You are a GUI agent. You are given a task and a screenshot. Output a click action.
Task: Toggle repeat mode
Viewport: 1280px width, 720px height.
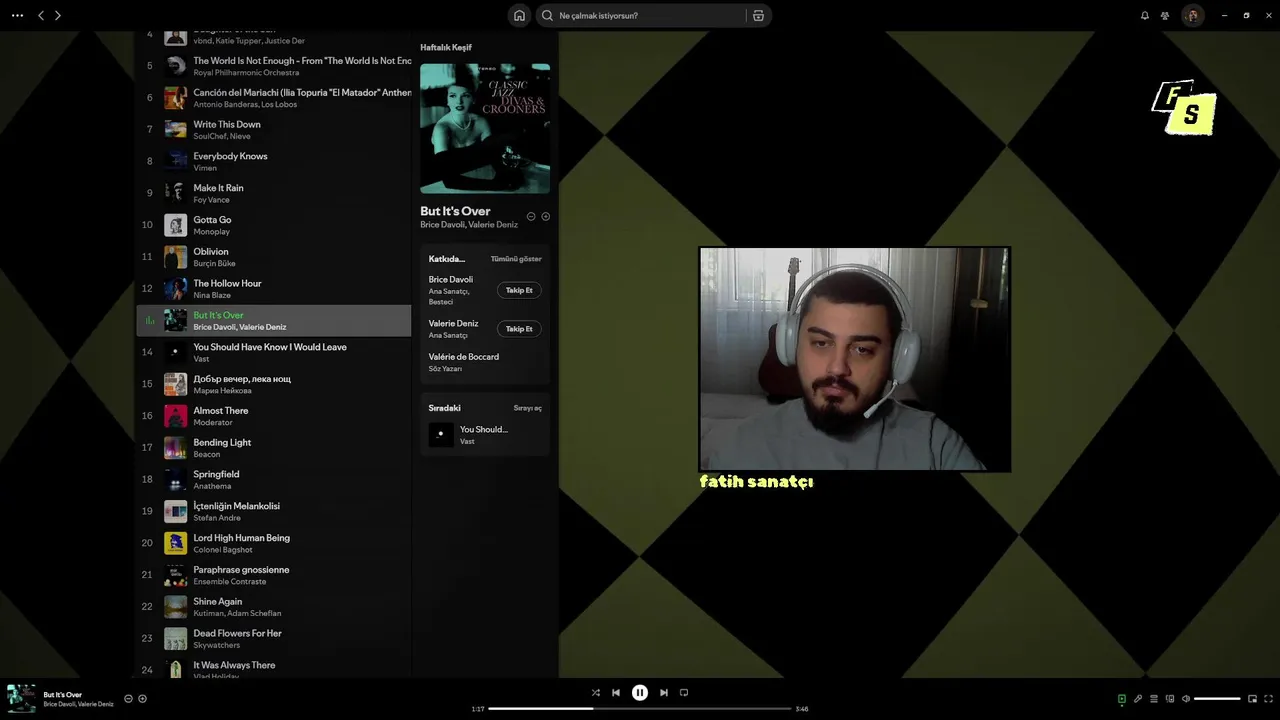click(x=684, y=692)
